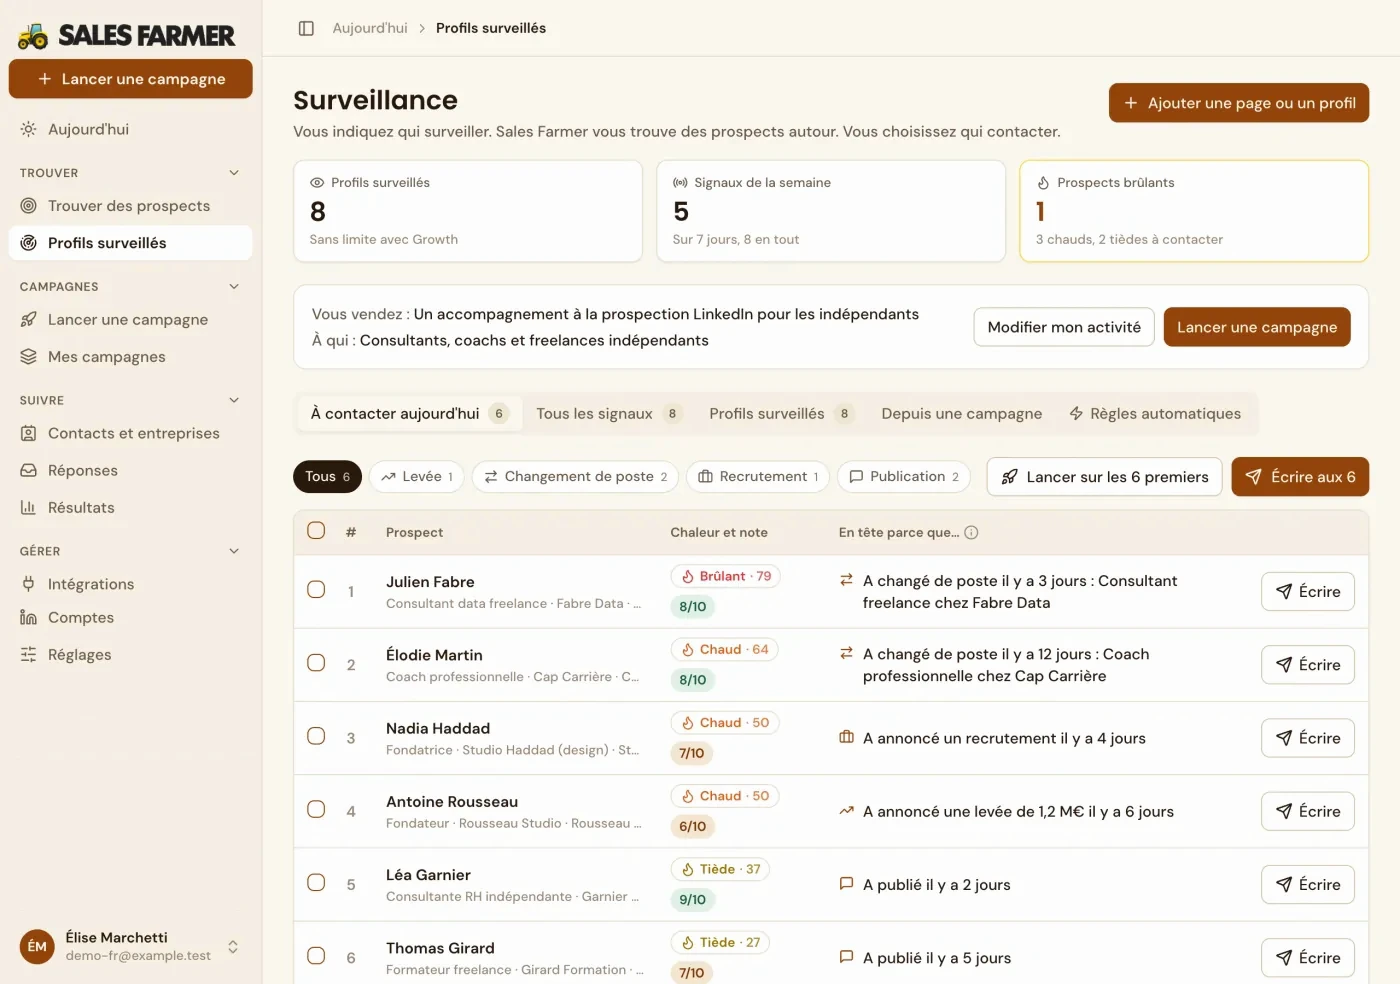Filter by Recrutement signals
This screenshot has width=1400, height=984.
(x=758, y=477)
